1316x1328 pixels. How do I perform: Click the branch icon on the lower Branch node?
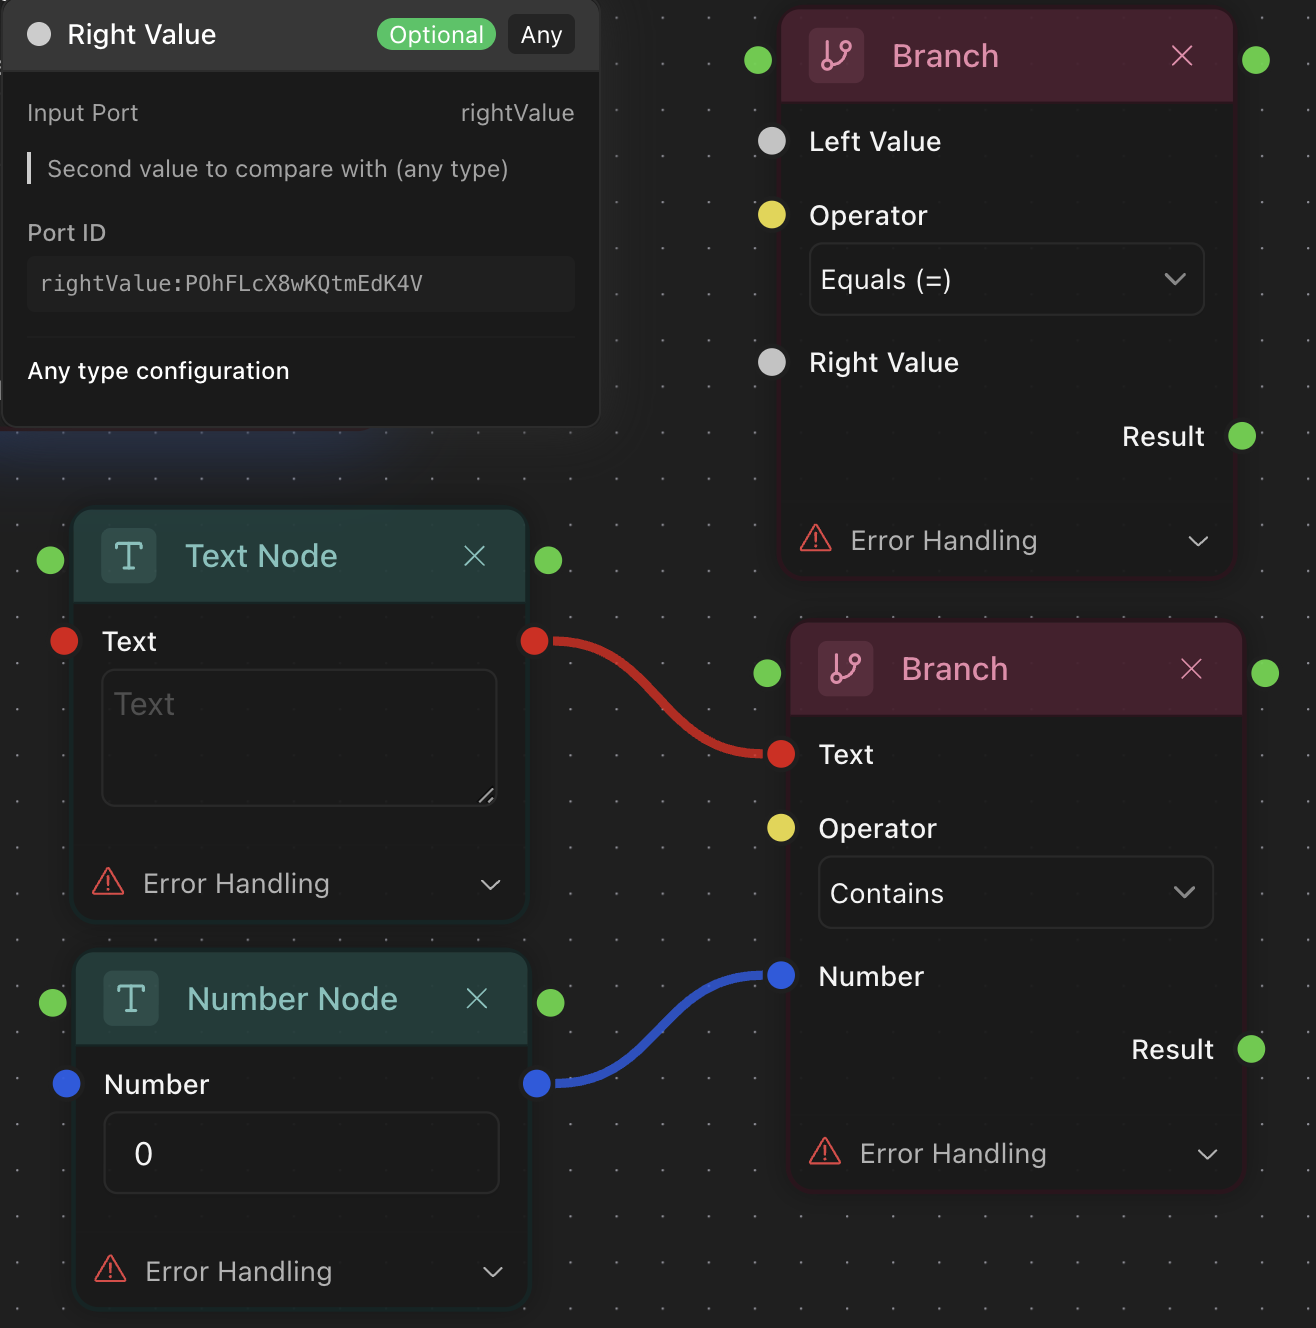pos(845,669)
